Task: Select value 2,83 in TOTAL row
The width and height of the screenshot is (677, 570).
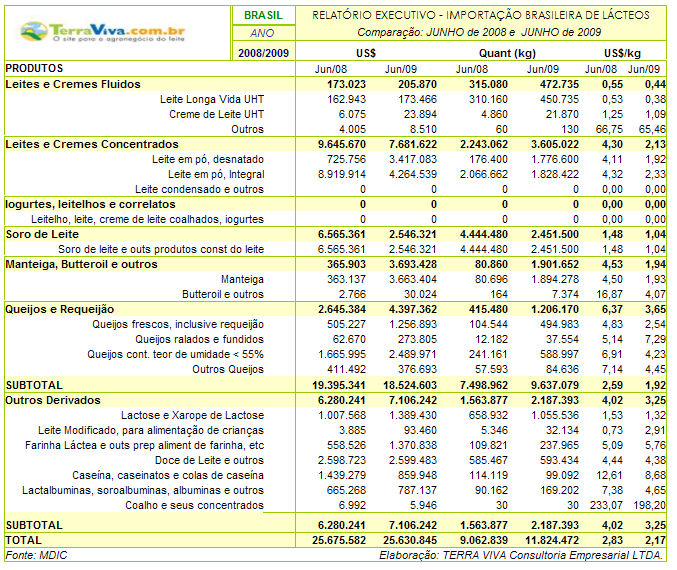Action: coord(612,540)
